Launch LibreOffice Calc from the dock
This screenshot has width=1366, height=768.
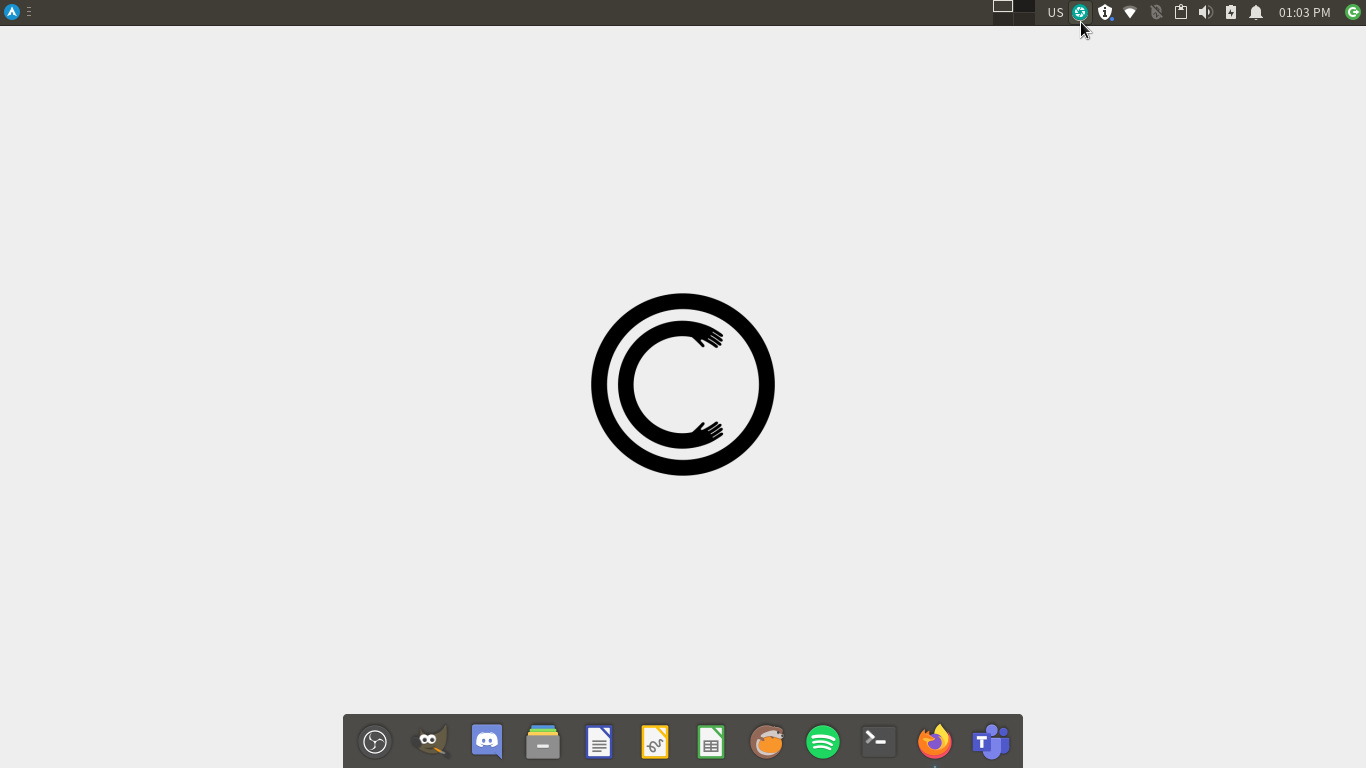pyautogui.click(x=711, y=742)
